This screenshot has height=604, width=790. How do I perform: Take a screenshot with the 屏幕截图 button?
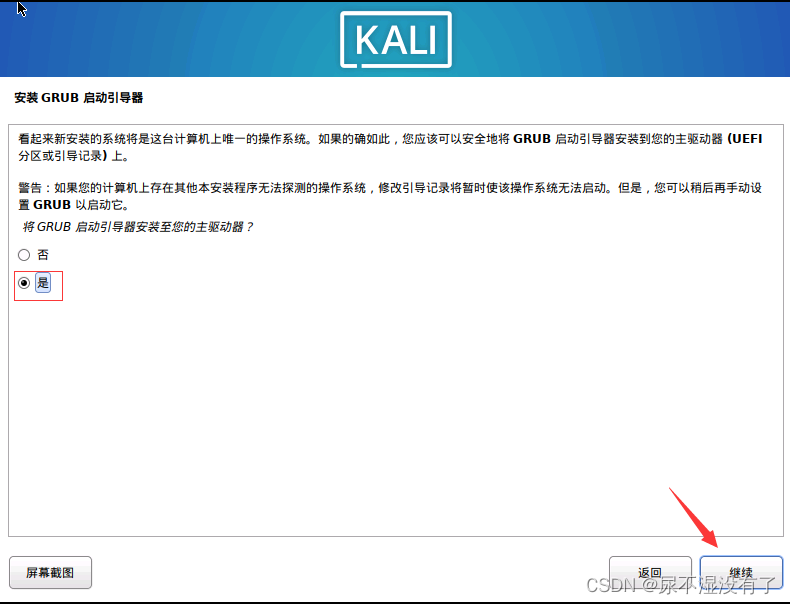click(x=50, y=572)
